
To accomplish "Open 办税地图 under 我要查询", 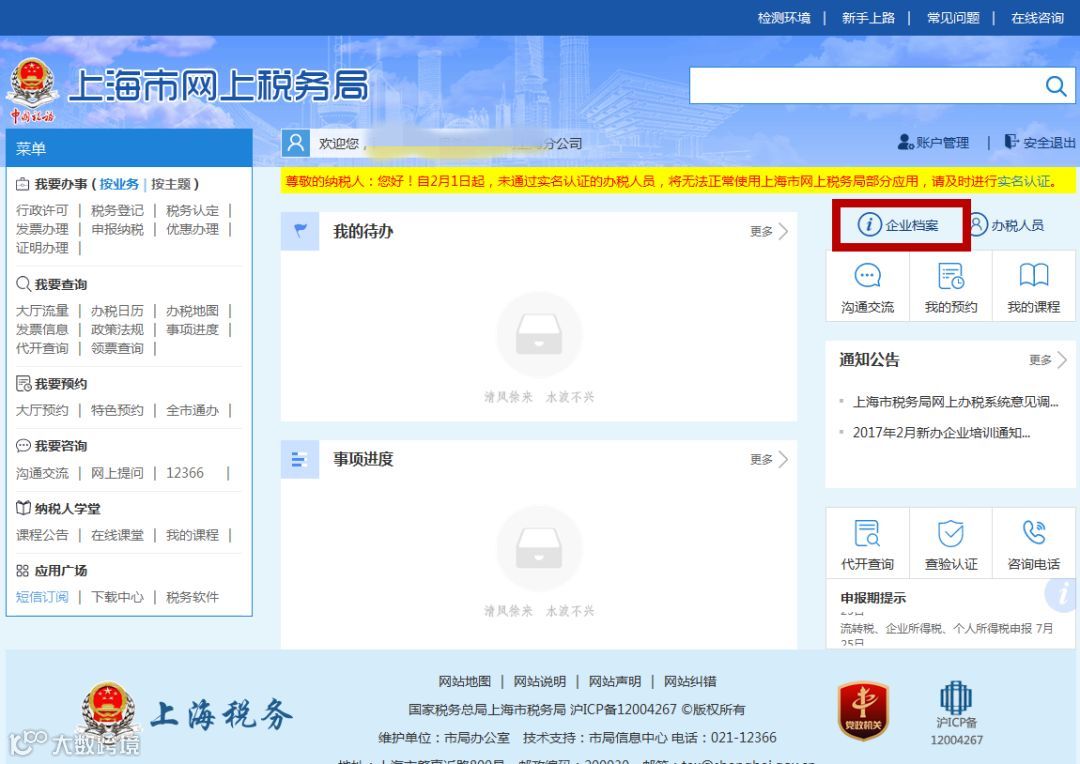I will point(192,311).
